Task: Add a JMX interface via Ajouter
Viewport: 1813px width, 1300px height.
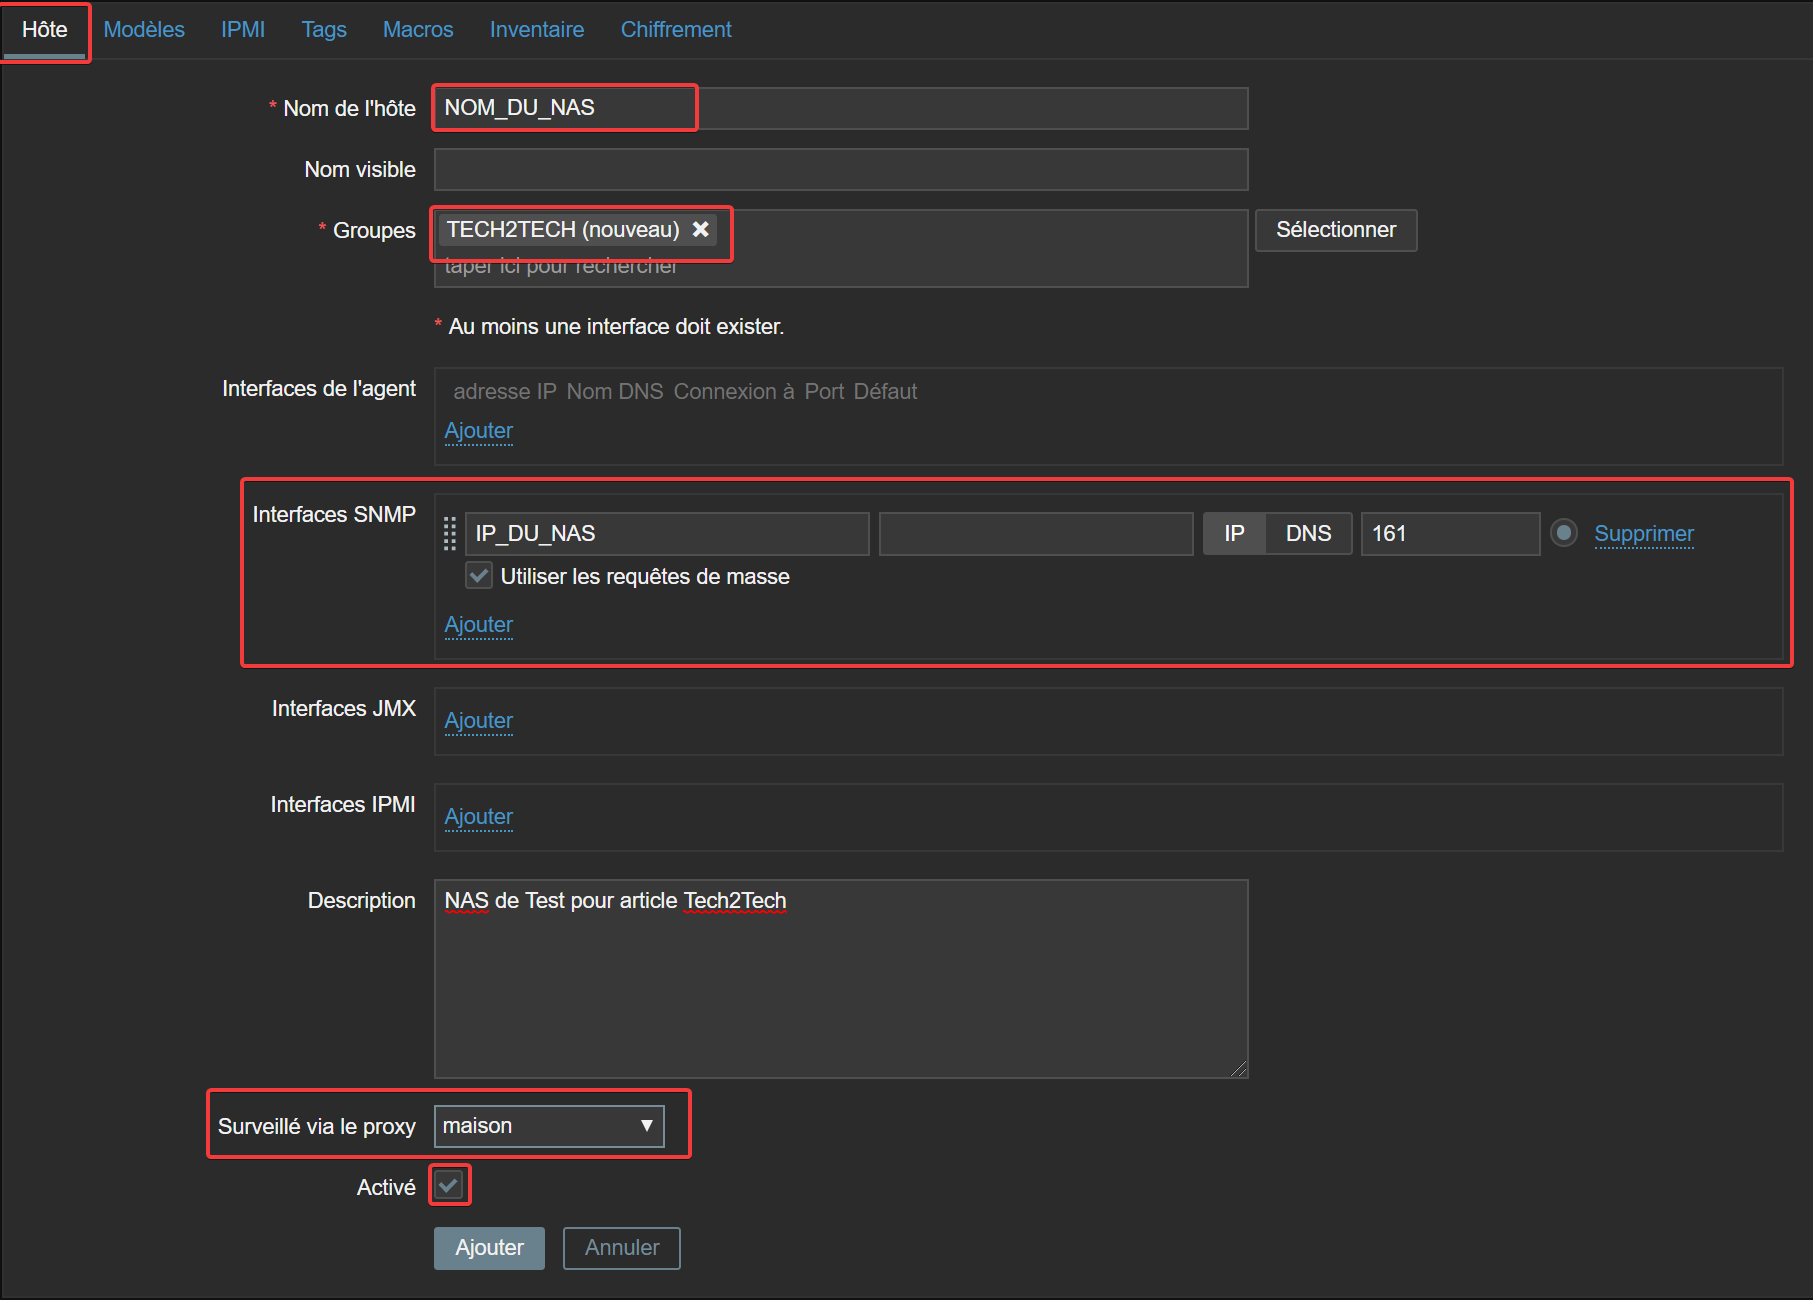Action: tap(478, 721)
